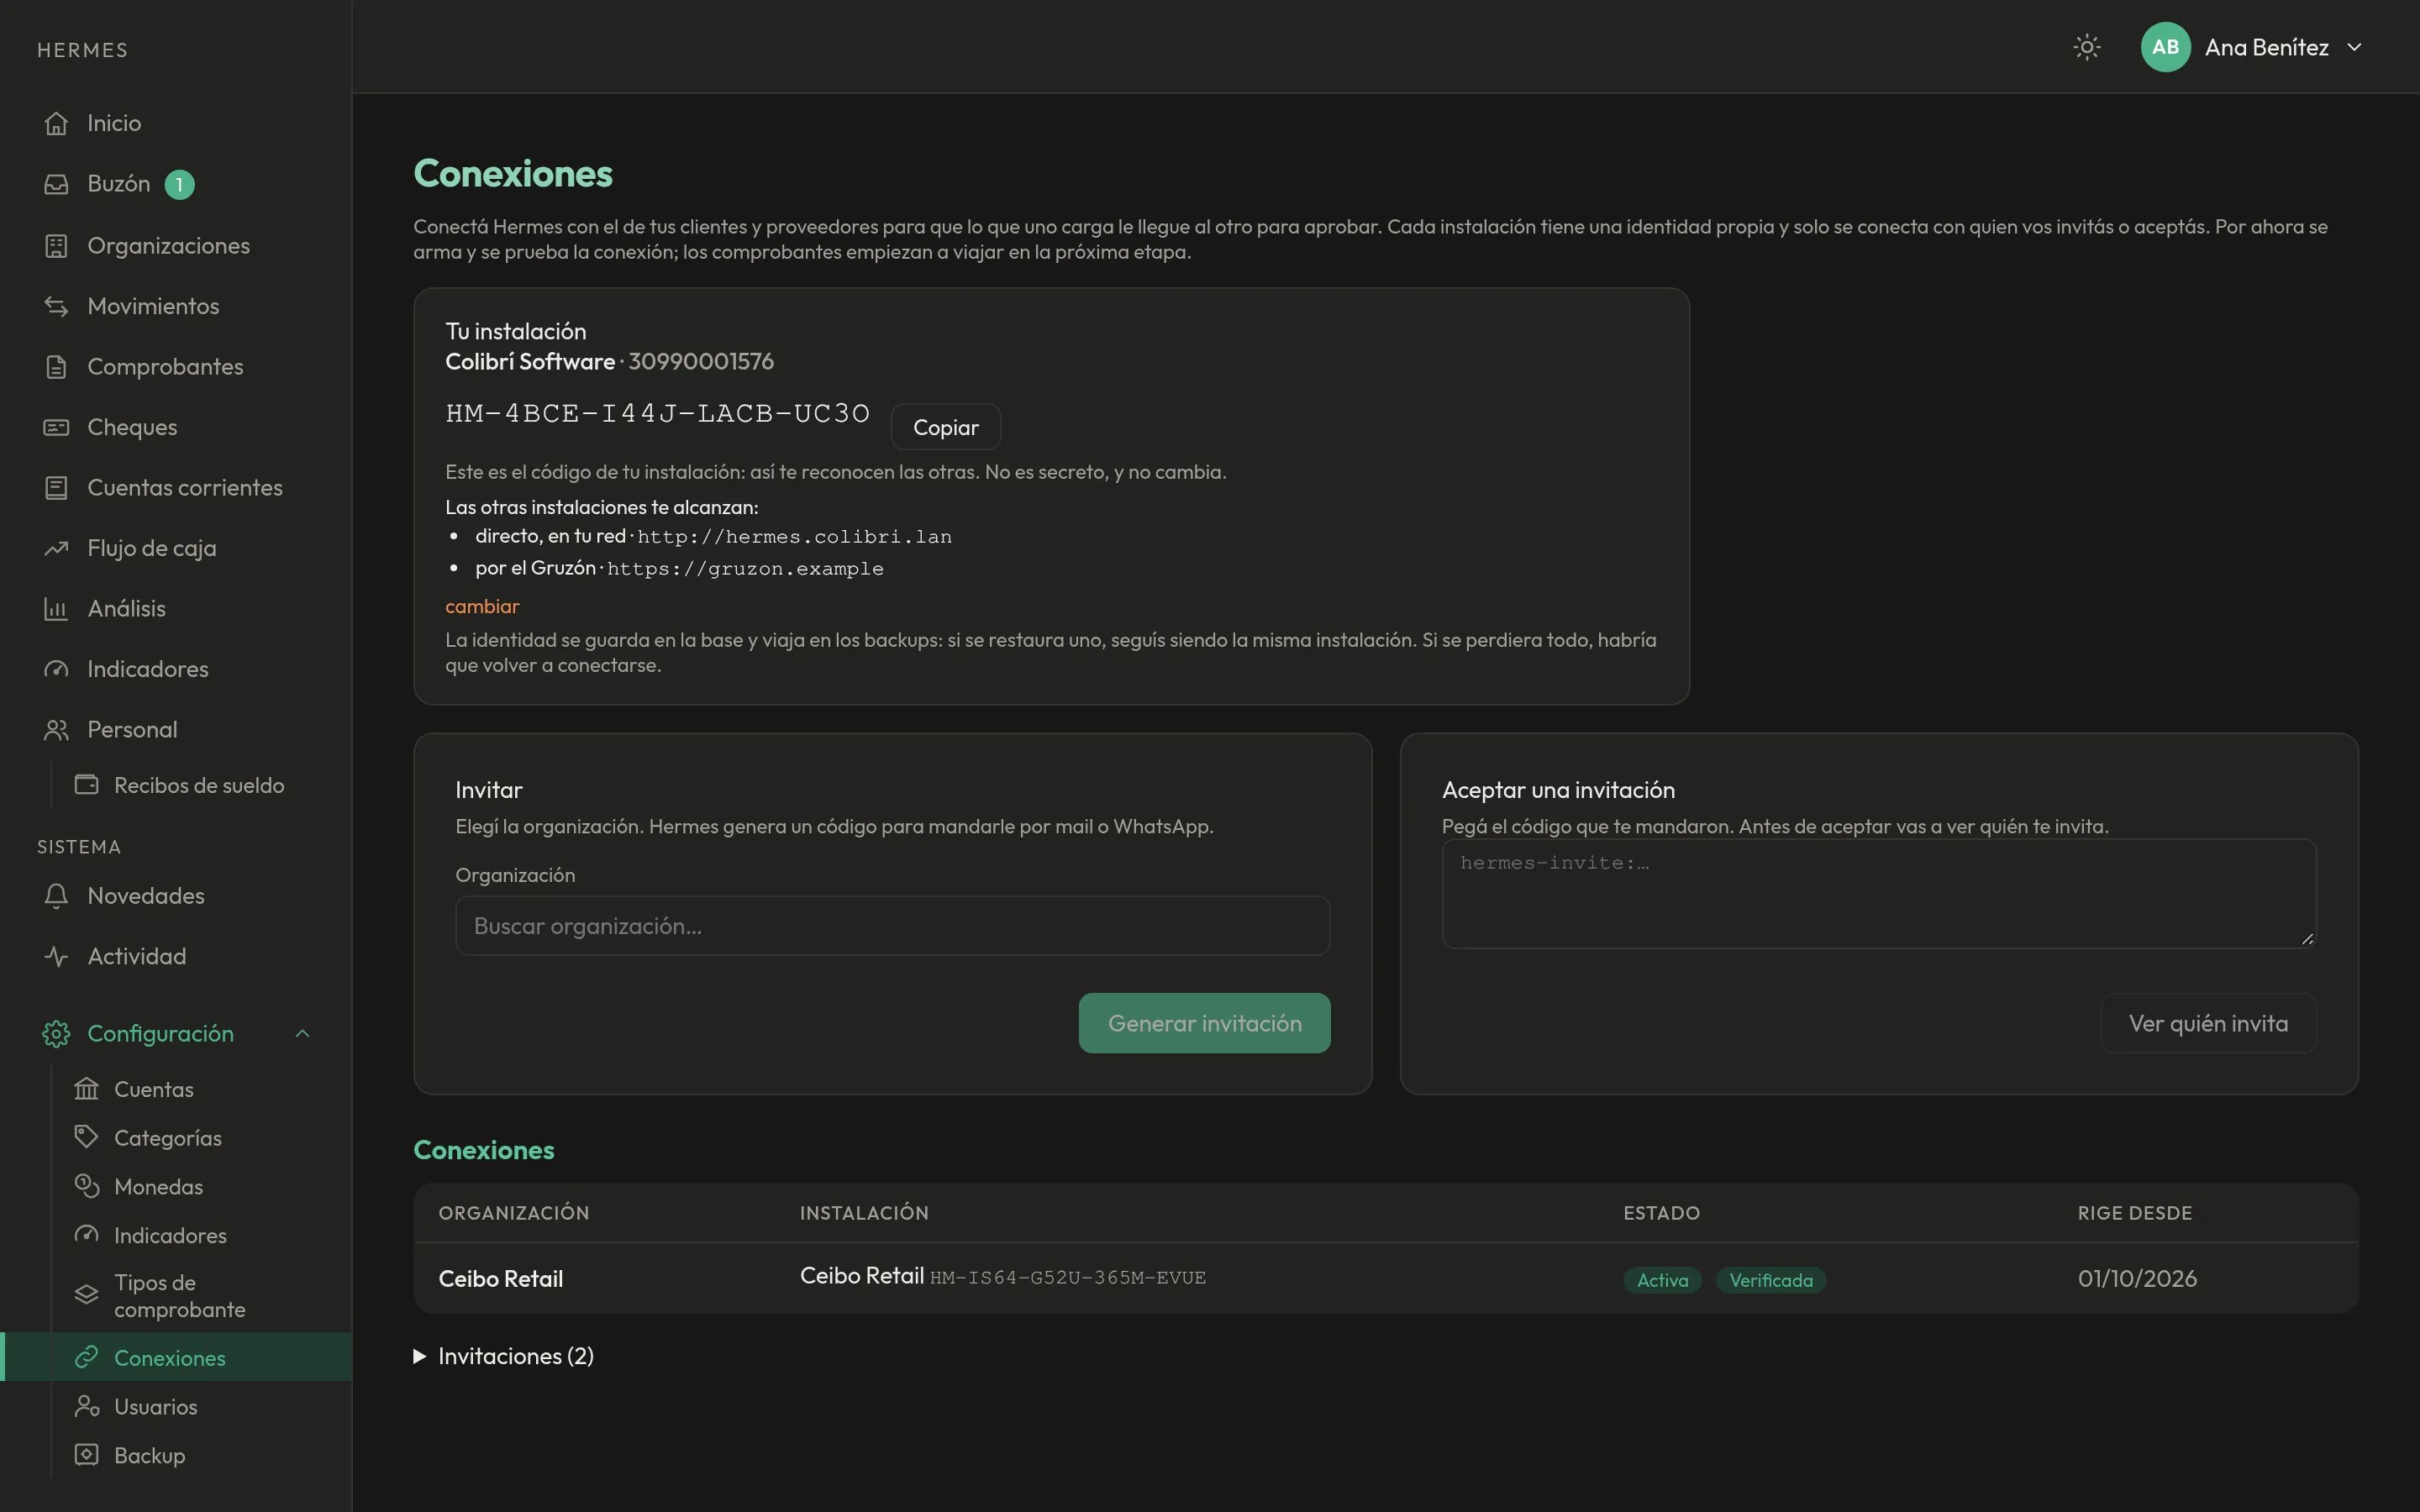Viewport: 2420px width, 1512px height.
Task: Click the Análisis bar chart icon
Action: (56, 609)
